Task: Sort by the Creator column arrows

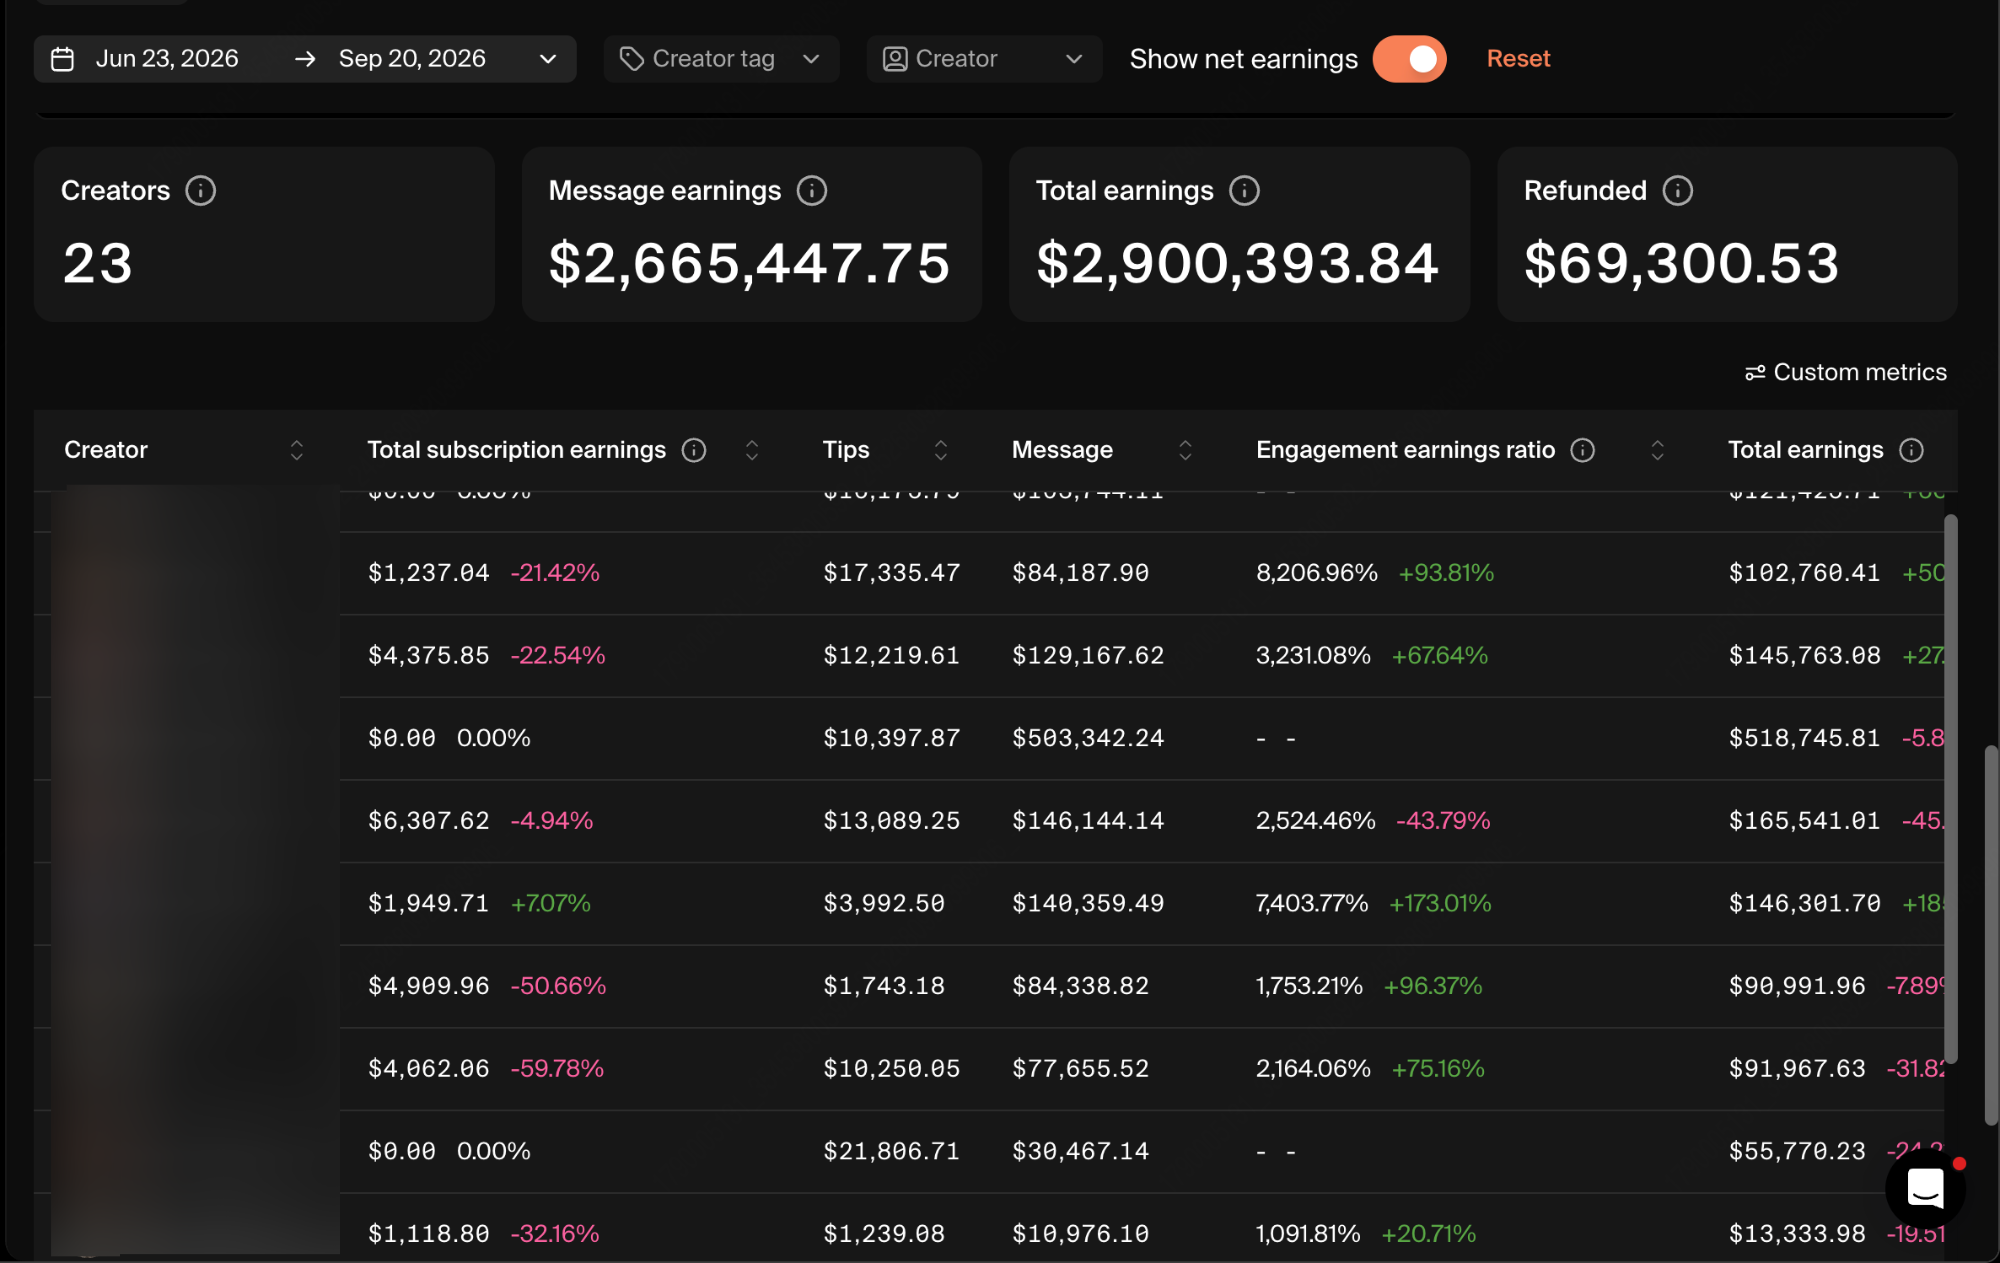Action: coord(296,450)
